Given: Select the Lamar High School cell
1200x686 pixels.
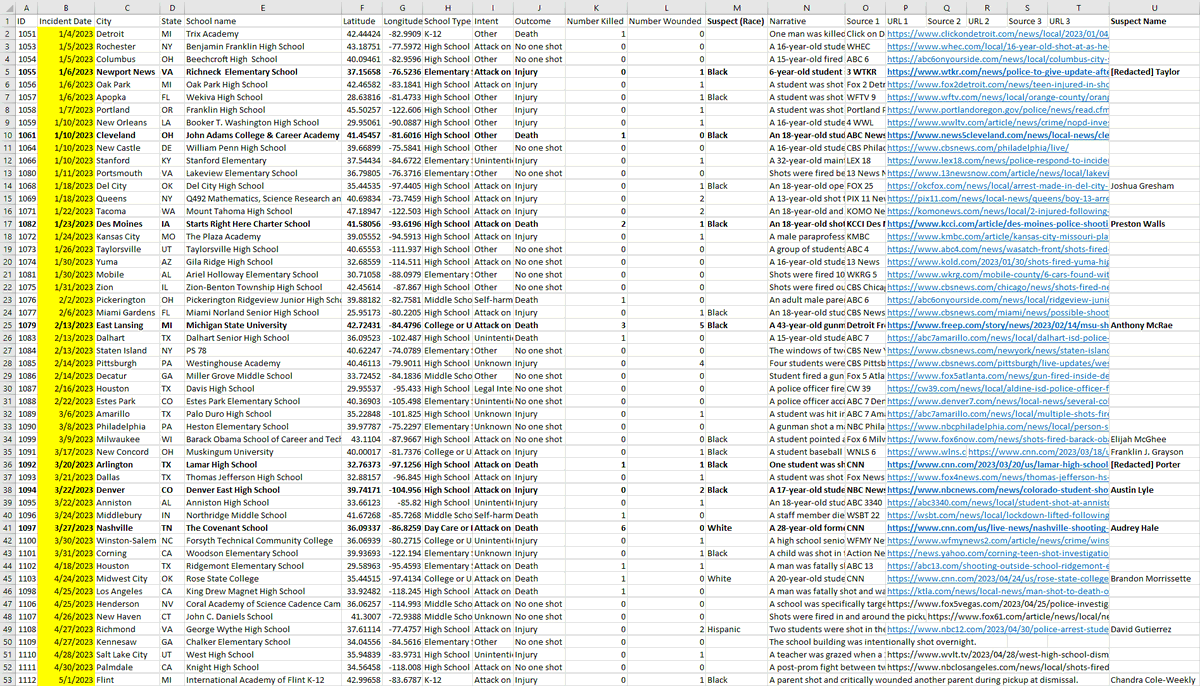Looking at the screenshot, I should [263, 465].
